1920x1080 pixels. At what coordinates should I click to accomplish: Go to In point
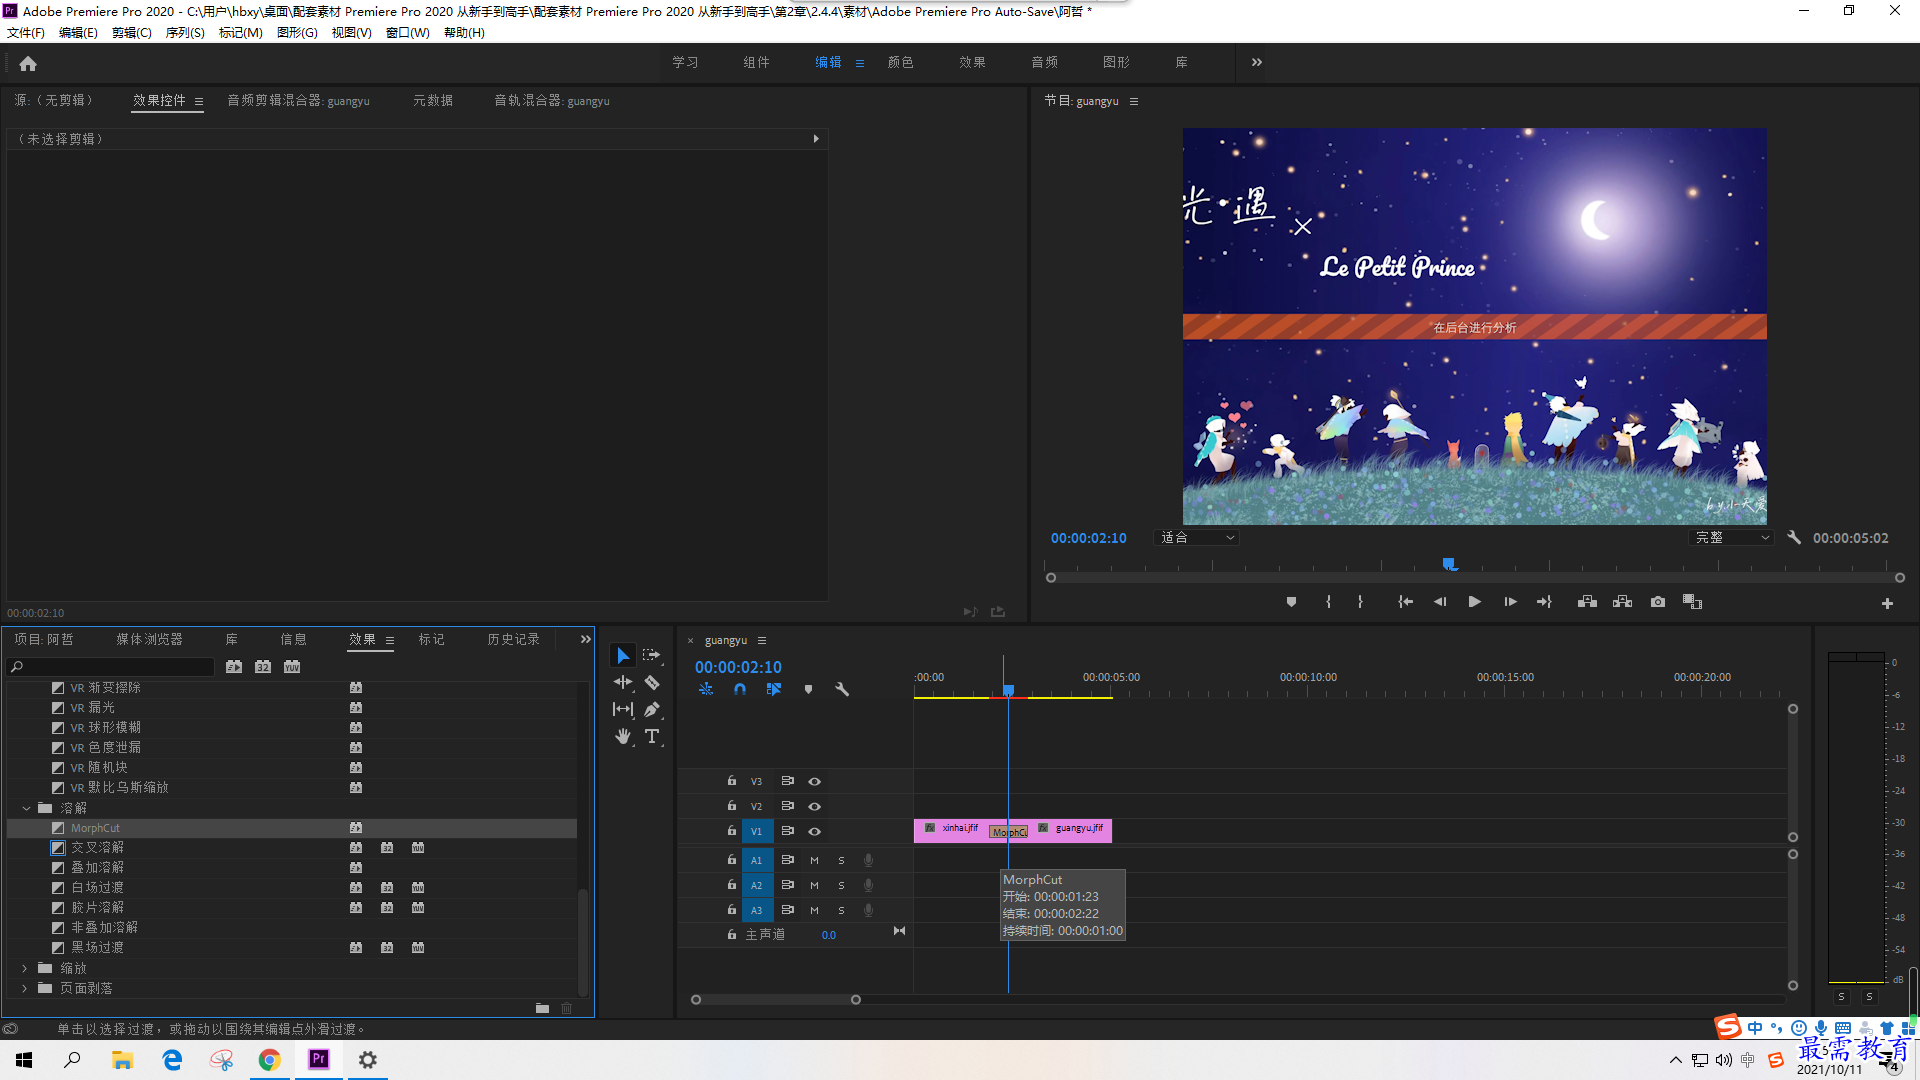[1405, 602]
